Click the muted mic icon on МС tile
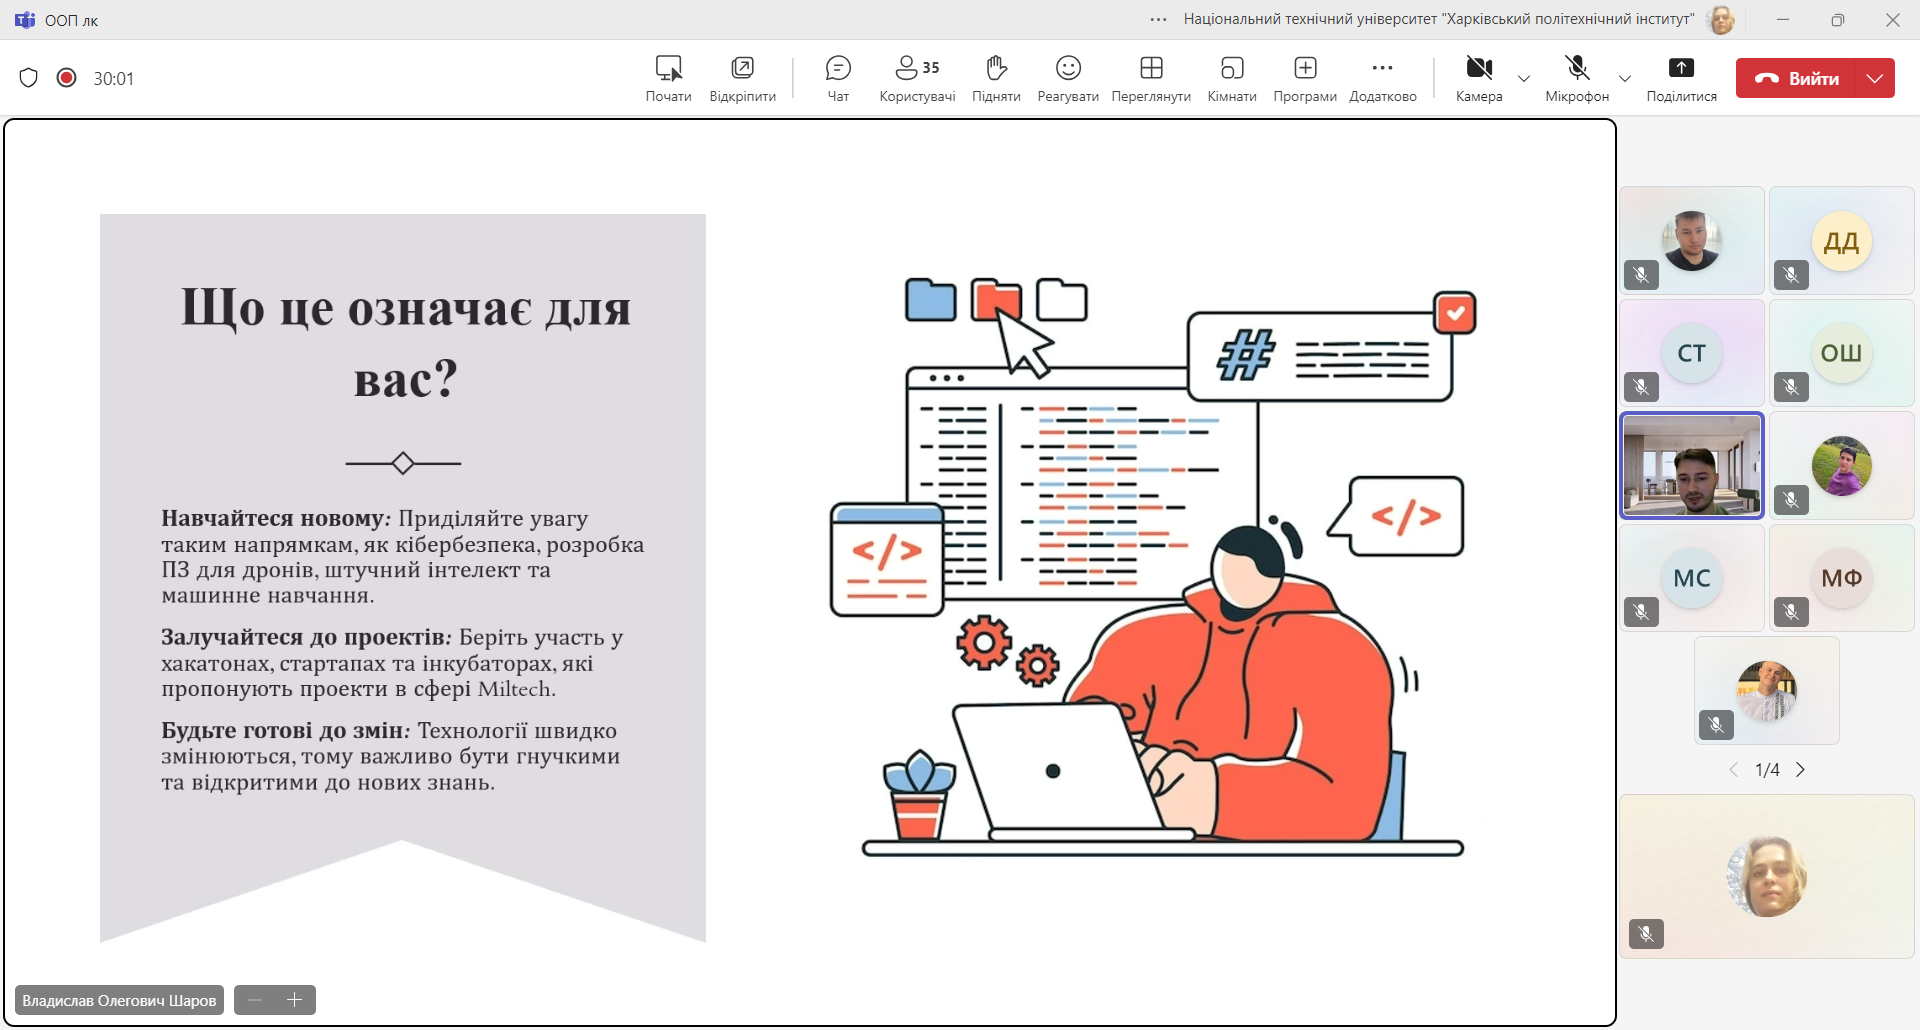 [1641, 611]
